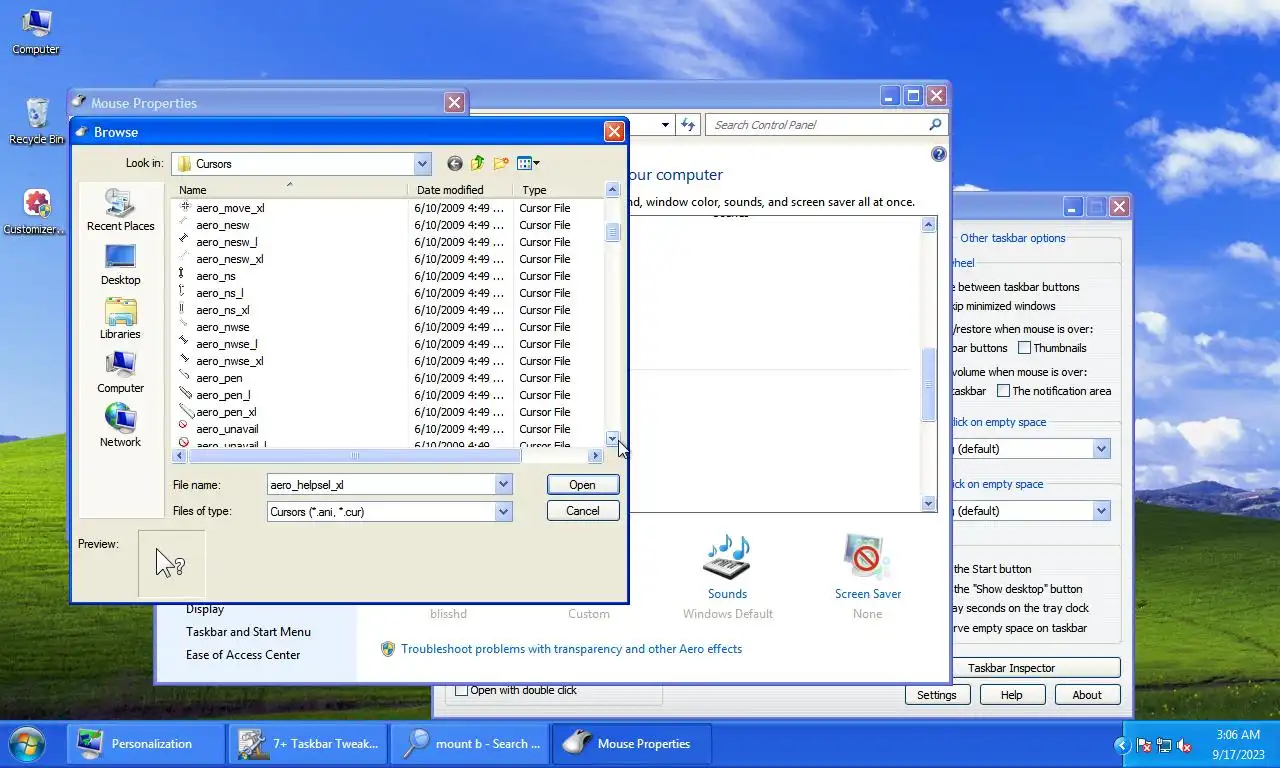Screen dimensions: 1280x768
Task: Open Taskbar and Start Menu link
Action: 248,632
